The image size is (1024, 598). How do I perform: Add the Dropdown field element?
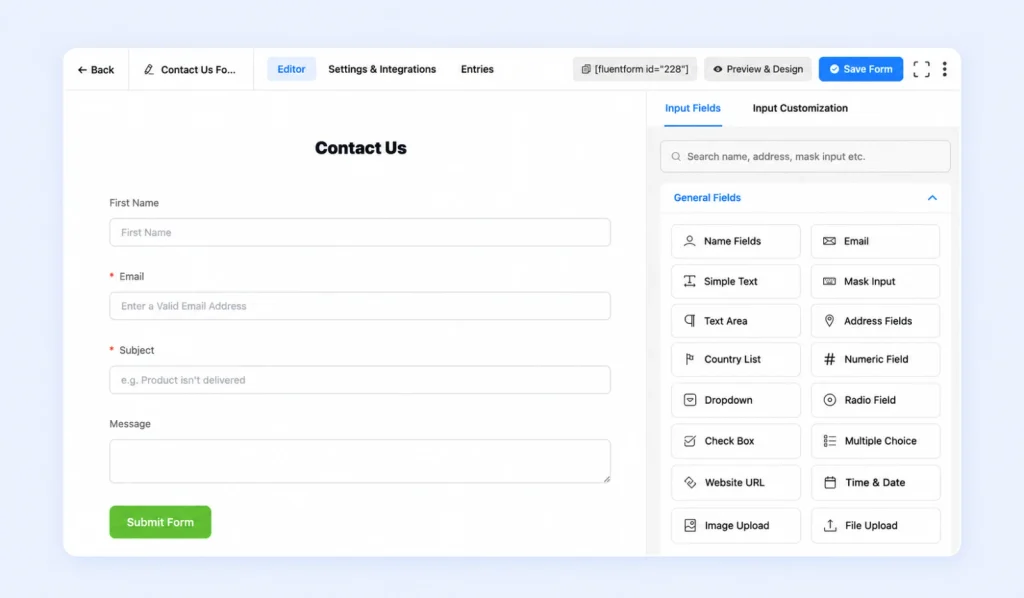735,400
